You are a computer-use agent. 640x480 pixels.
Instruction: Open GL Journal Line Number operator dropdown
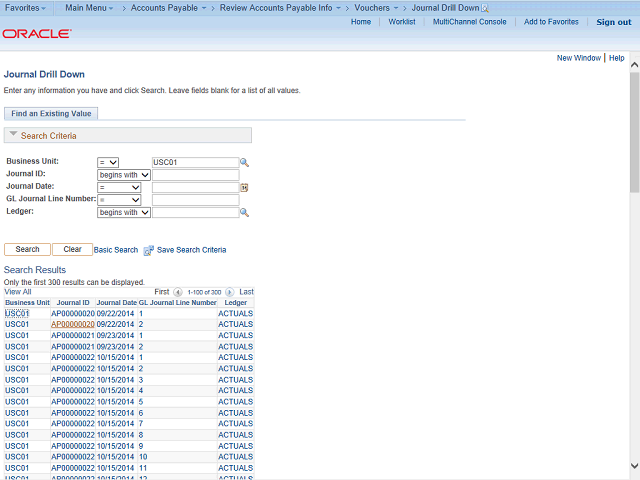(119, 200)
